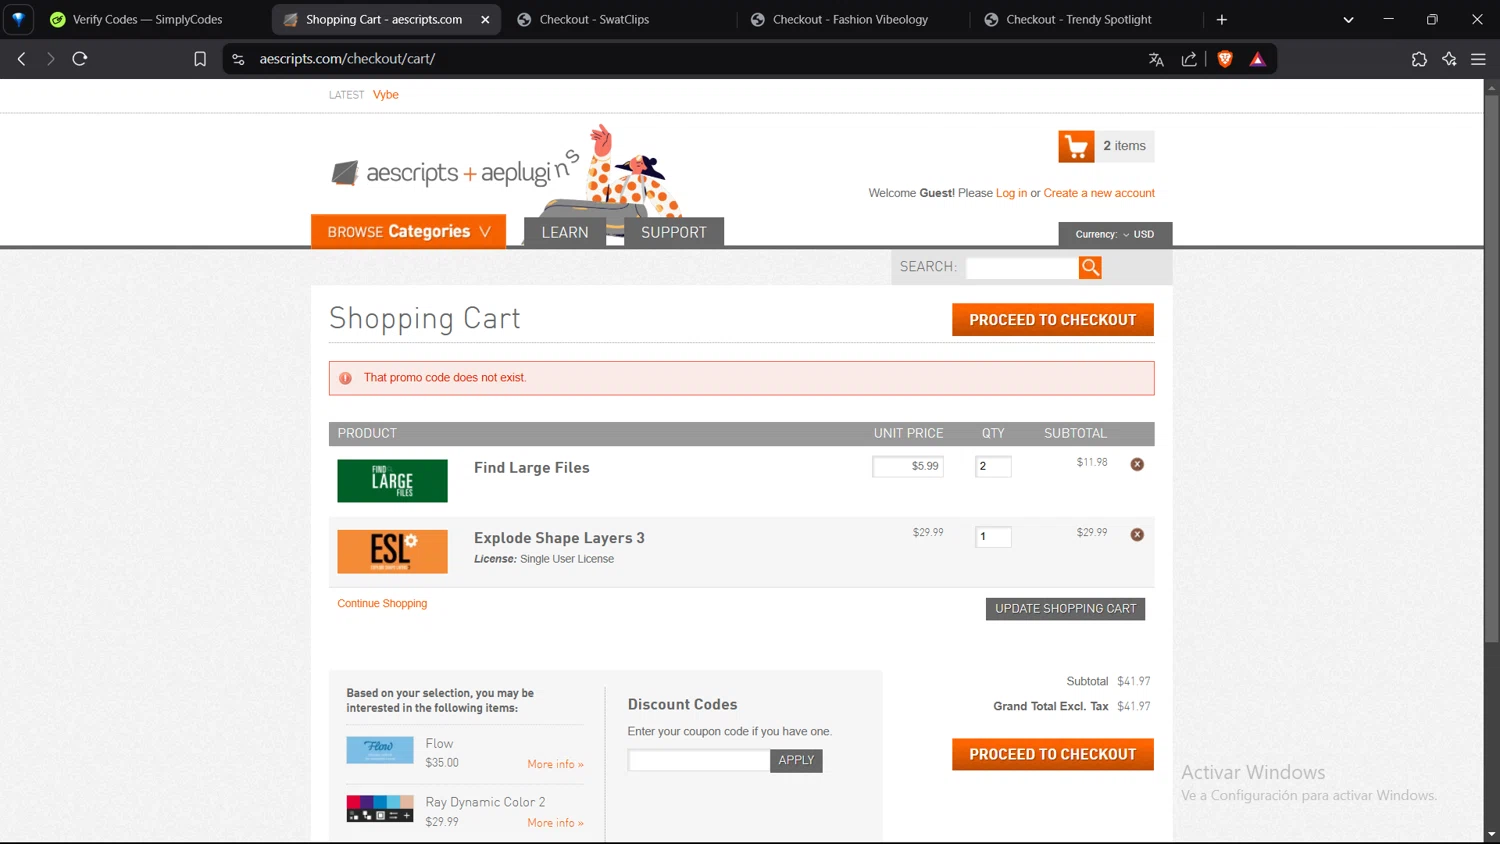Click quantity field for Find Large Files

tap(993, 466)
